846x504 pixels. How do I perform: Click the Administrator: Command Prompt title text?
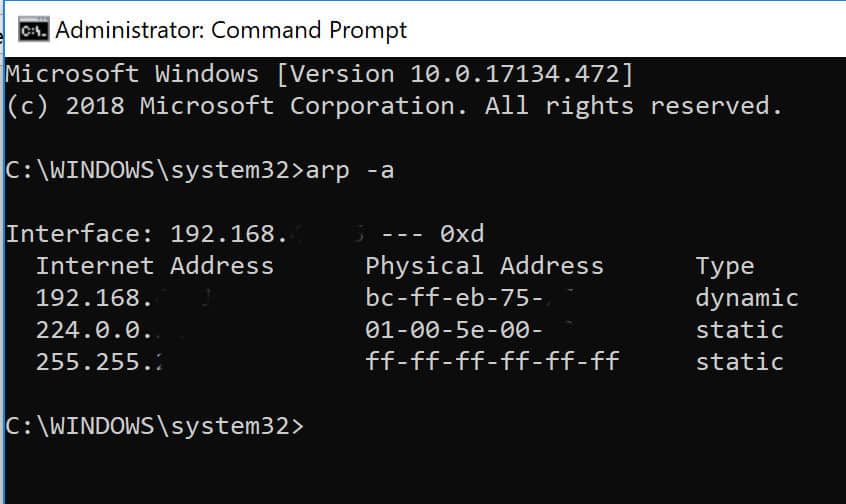coord(231,30)
